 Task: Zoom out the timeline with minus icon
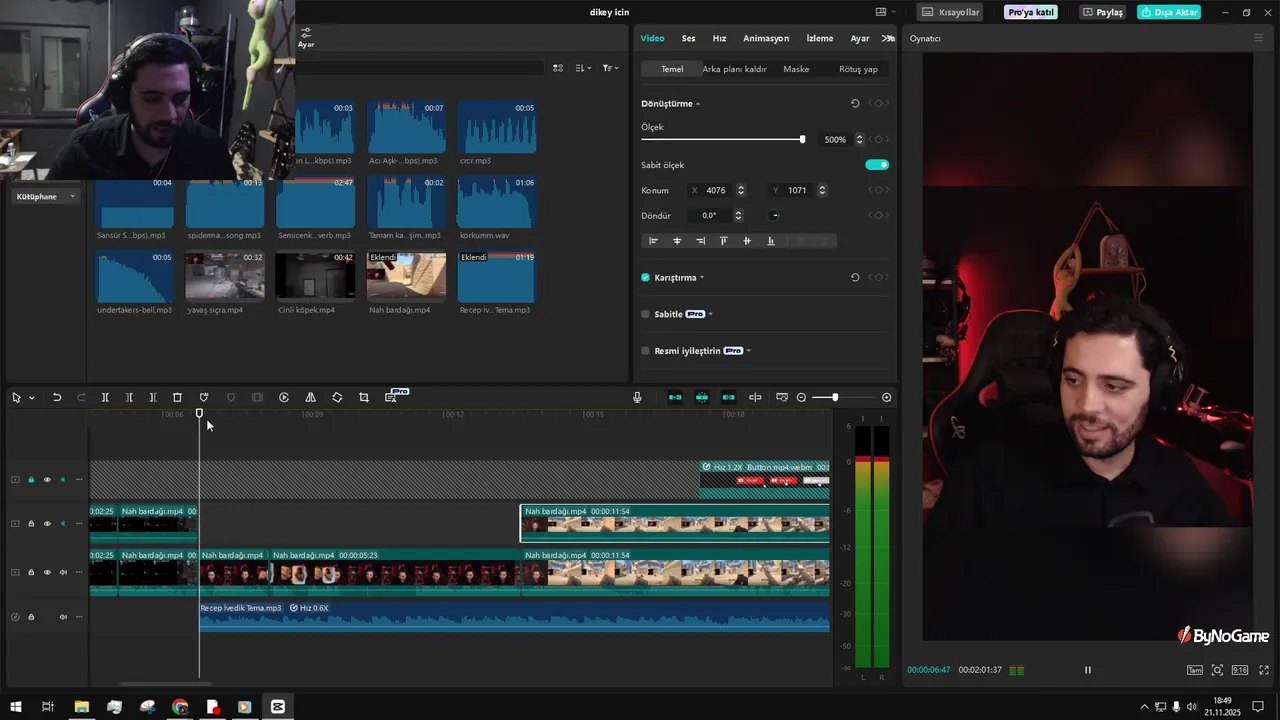(801, 397)
